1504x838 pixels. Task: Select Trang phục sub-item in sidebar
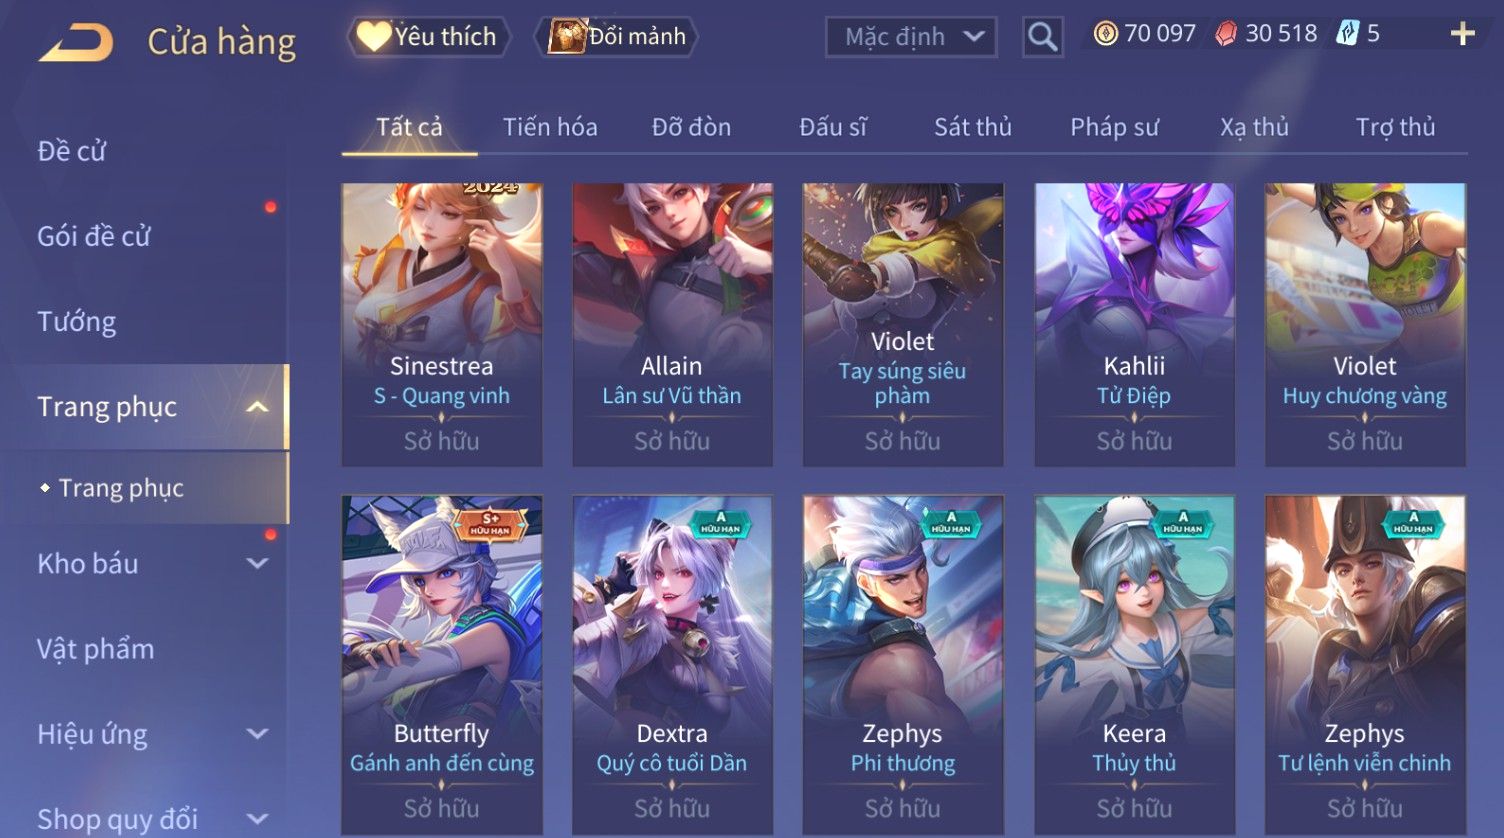[121, 488]
